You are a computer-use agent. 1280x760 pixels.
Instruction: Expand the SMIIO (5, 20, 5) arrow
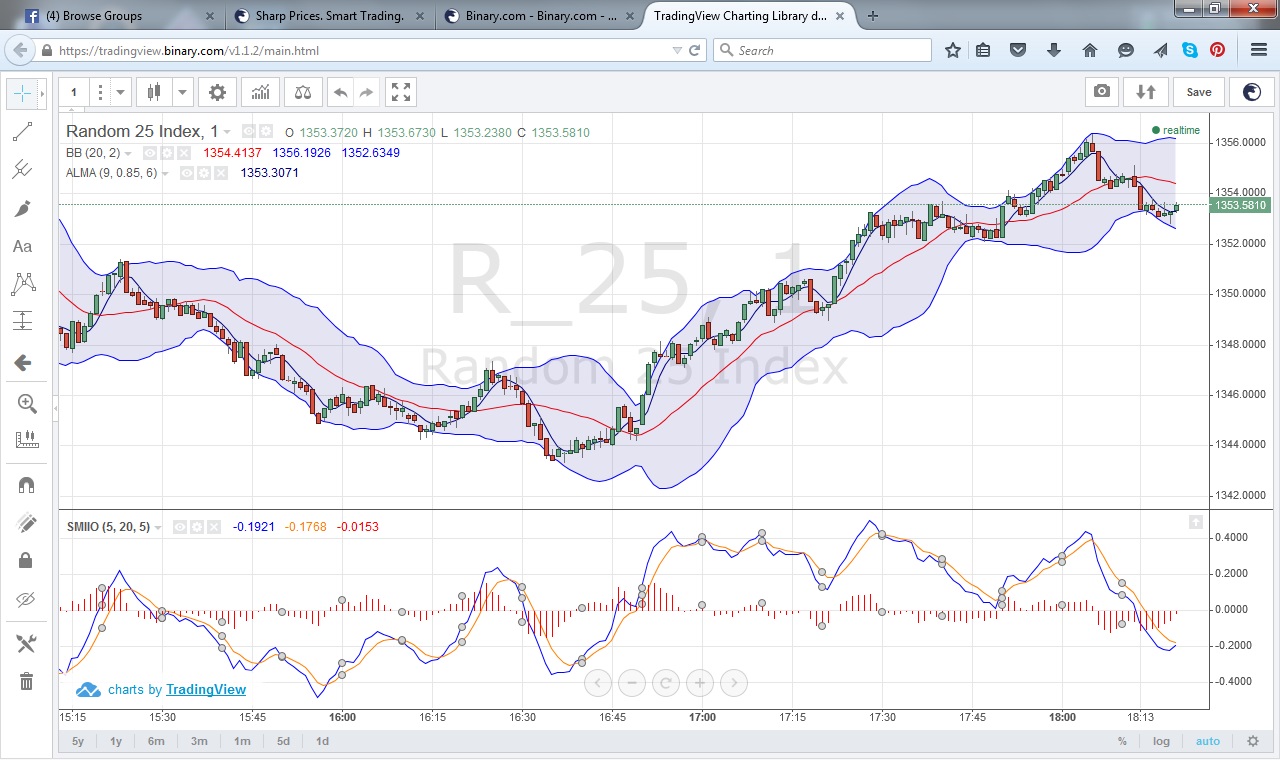pos(159,527)
